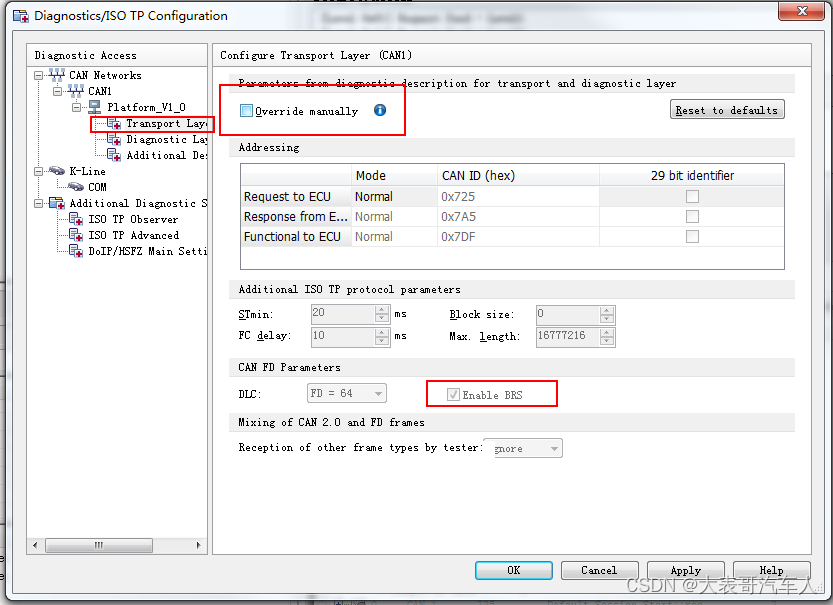Select the Platform_V1_0 ECU icon
This screenshot has width=833, height=605.
[x=95, y=106]
